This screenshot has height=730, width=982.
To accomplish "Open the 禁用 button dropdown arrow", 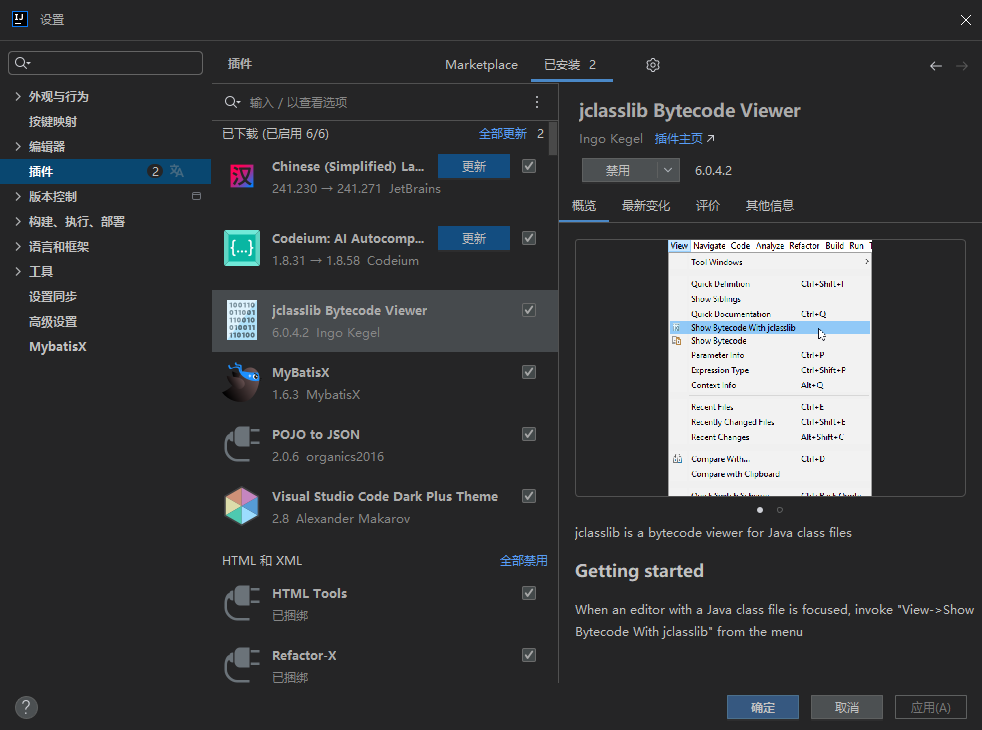I will (x=668, y=170).
